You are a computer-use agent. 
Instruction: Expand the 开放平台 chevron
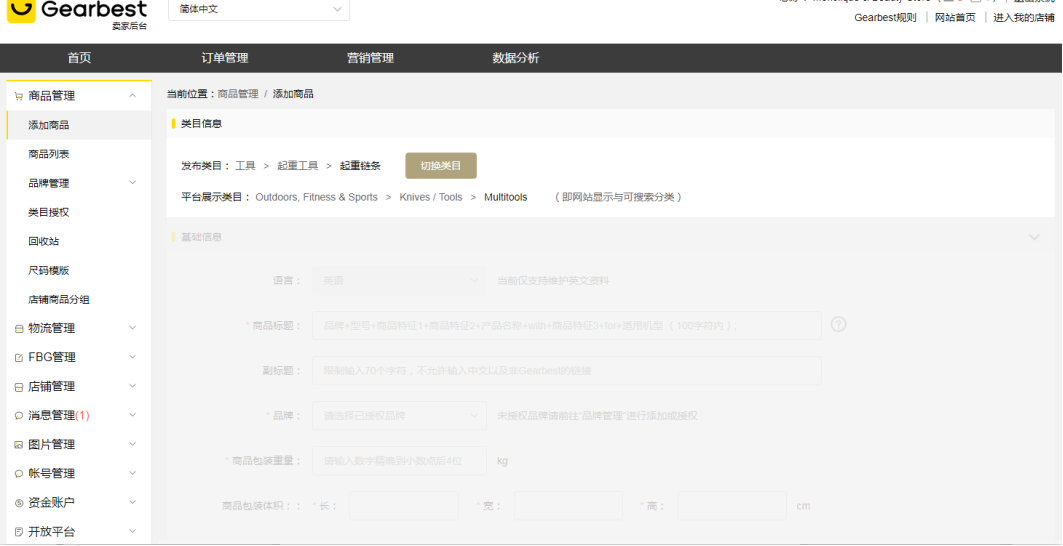[132, 531]
